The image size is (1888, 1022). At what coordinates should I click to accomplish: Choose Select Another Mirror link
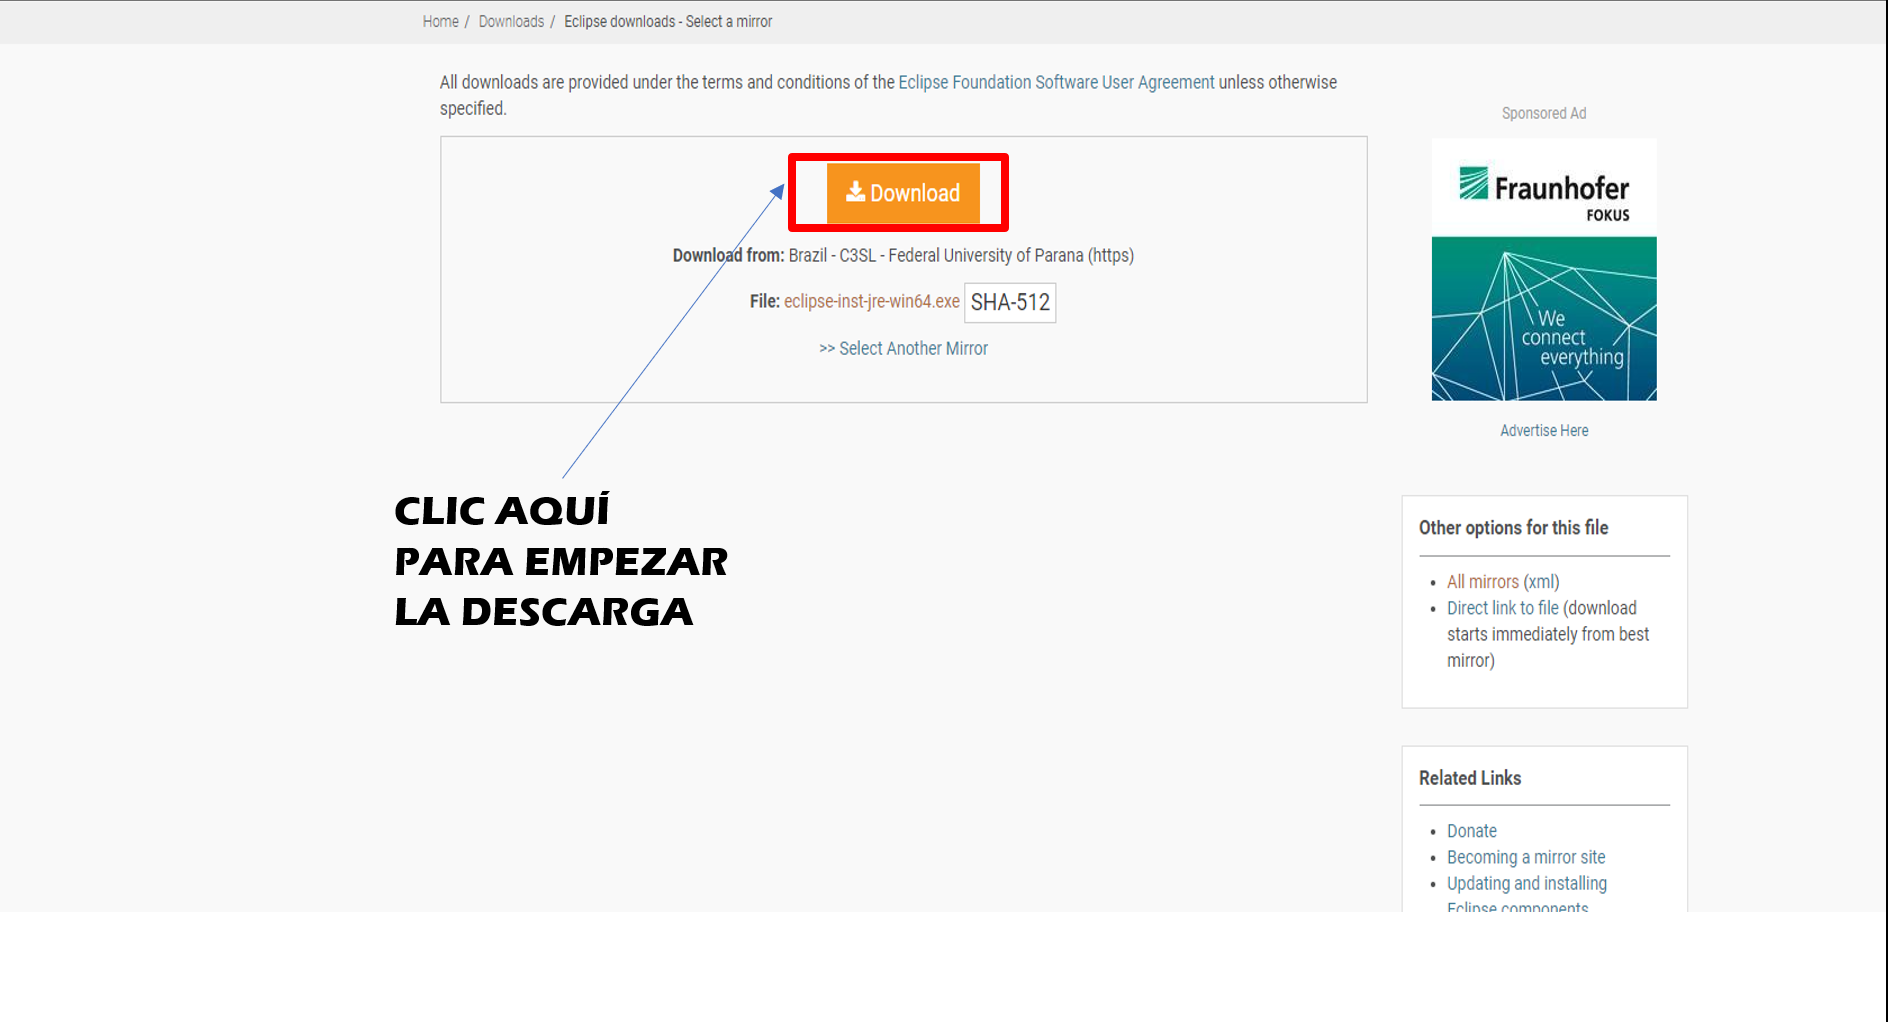pyautogui.click(x=903, y=348)
